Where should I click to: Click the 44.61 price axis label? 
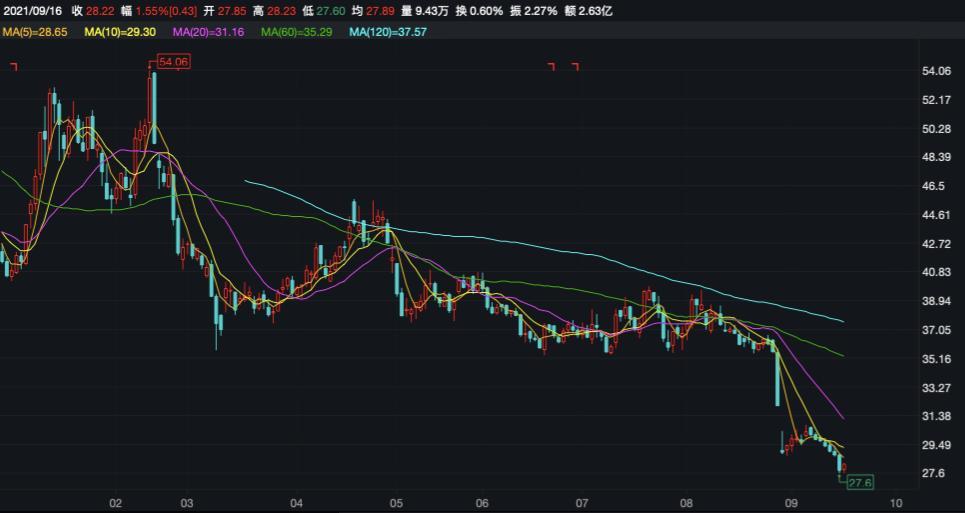(x=935, y=215)
